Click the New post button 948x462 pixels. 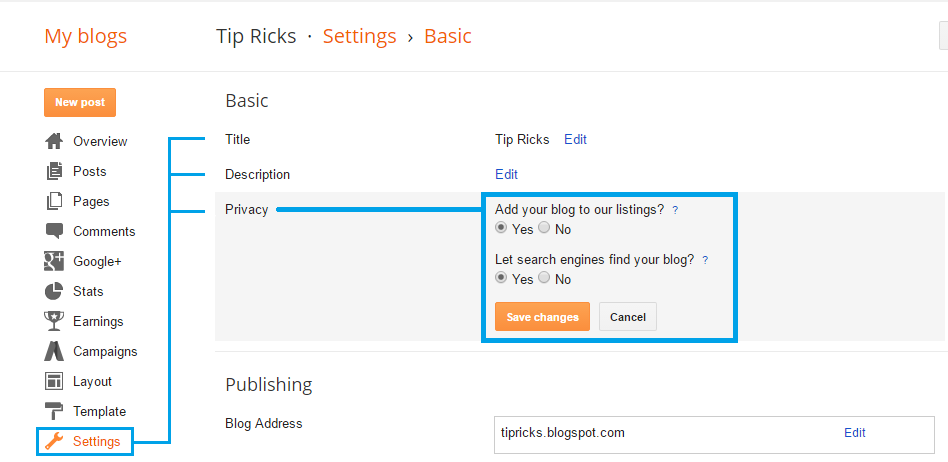[x=80, y=103]
